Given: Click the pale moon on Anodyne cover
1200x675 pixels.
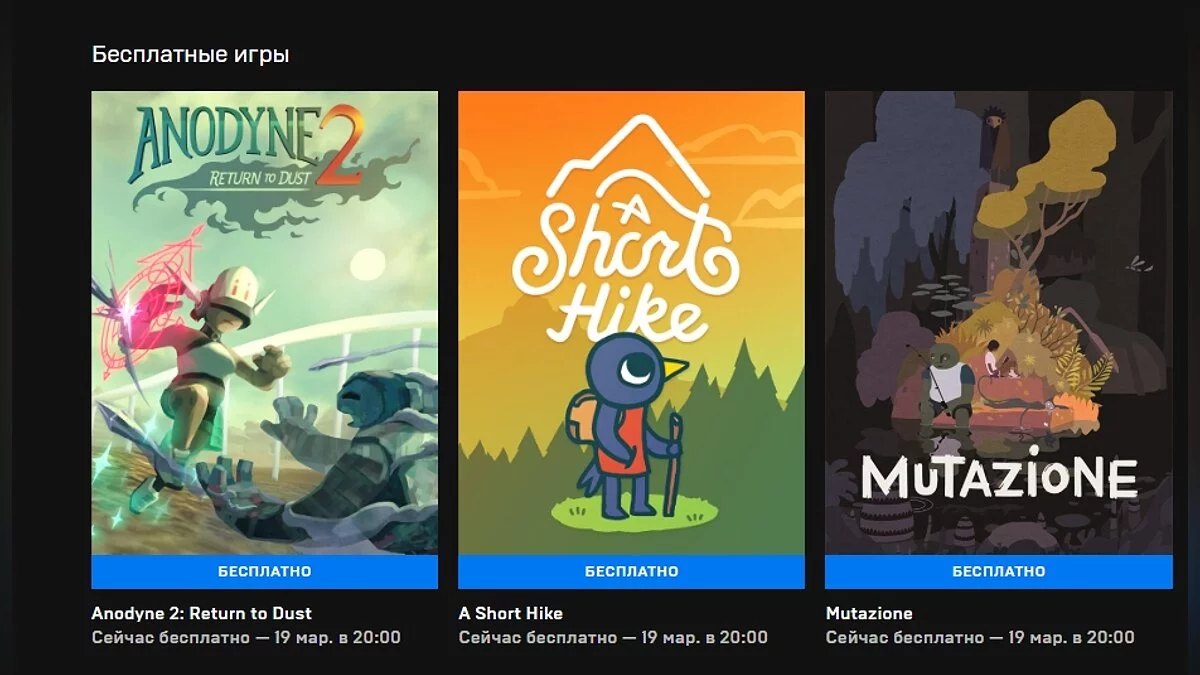Looking at the screenshot, I should click(x=367, y=264).
